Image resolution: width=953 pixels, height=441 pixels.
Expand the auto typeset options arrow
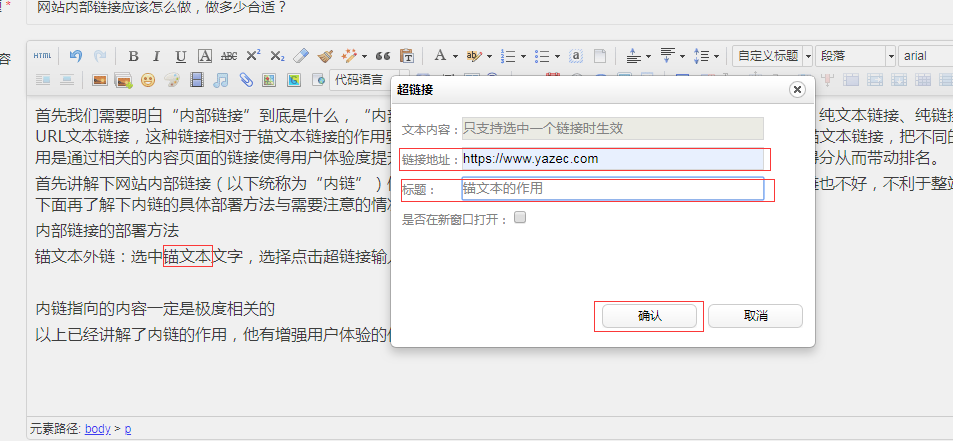pyautogui.click(x=364, y=56)
